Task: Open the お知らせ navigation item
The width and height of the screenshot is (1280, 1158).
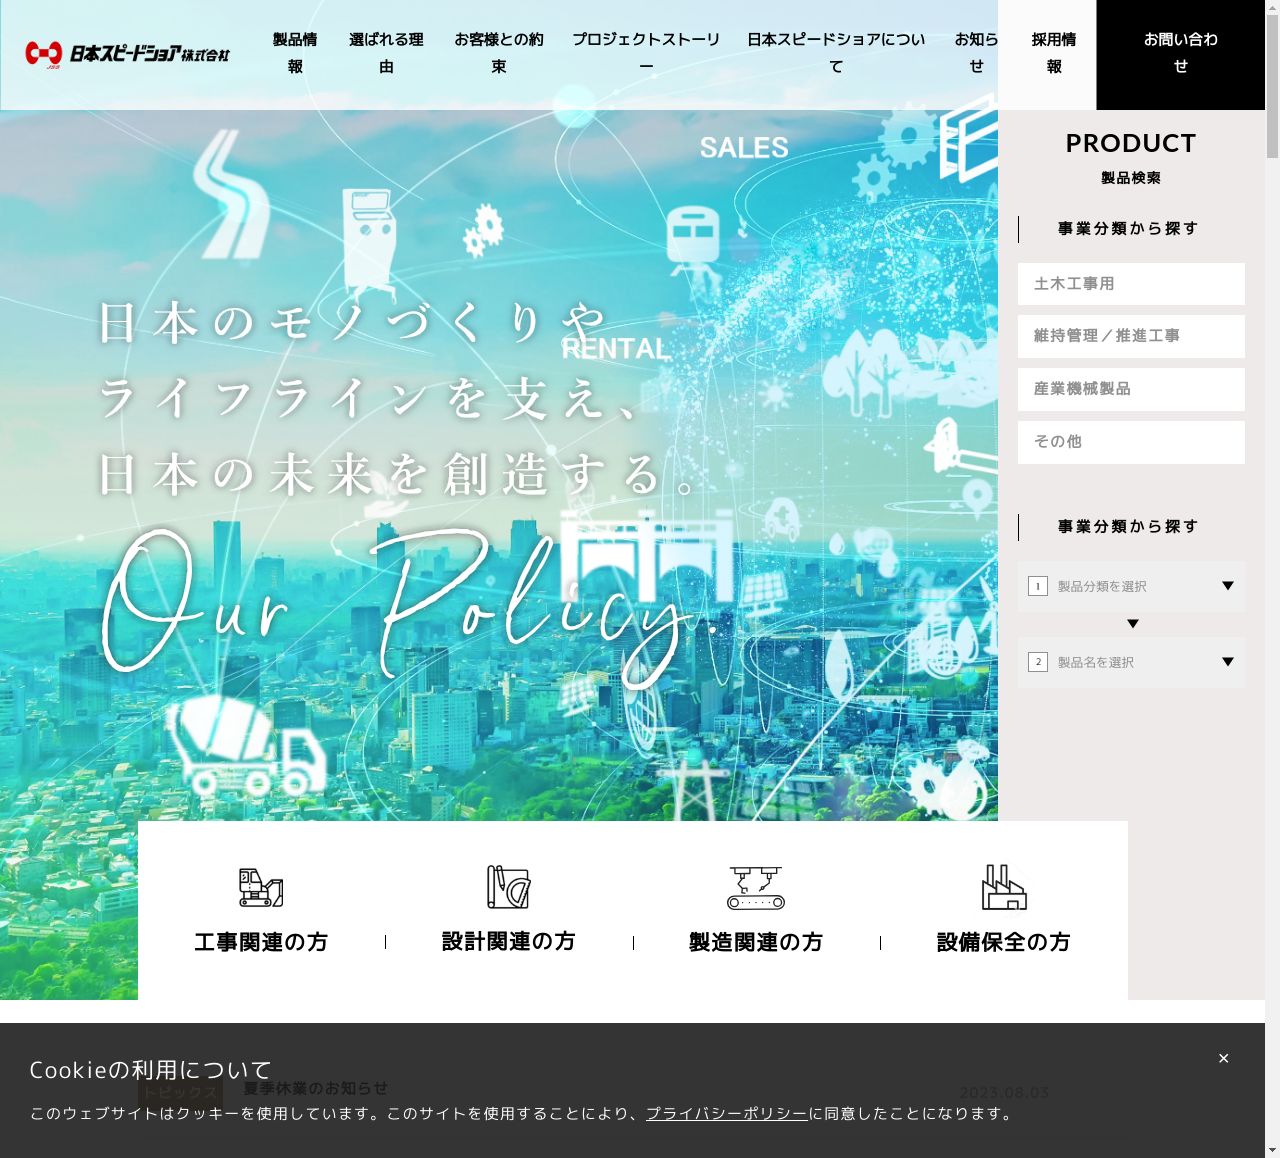Action: (976, 53)
